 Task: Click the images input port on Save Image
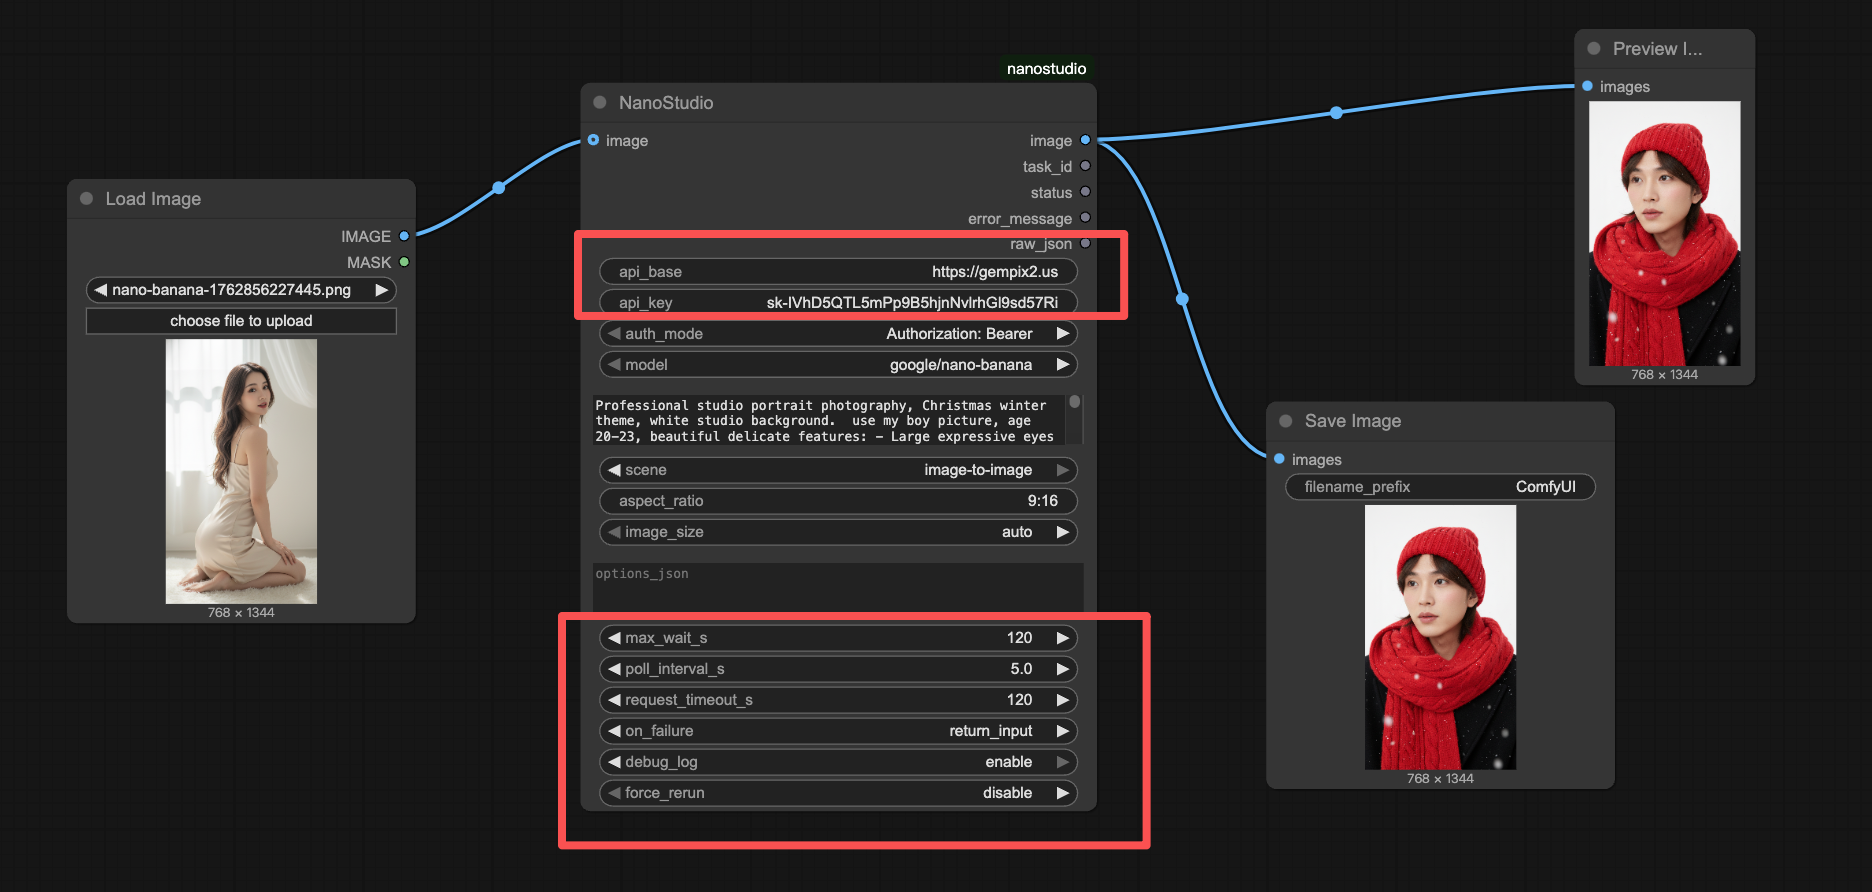coord(1279,459)
